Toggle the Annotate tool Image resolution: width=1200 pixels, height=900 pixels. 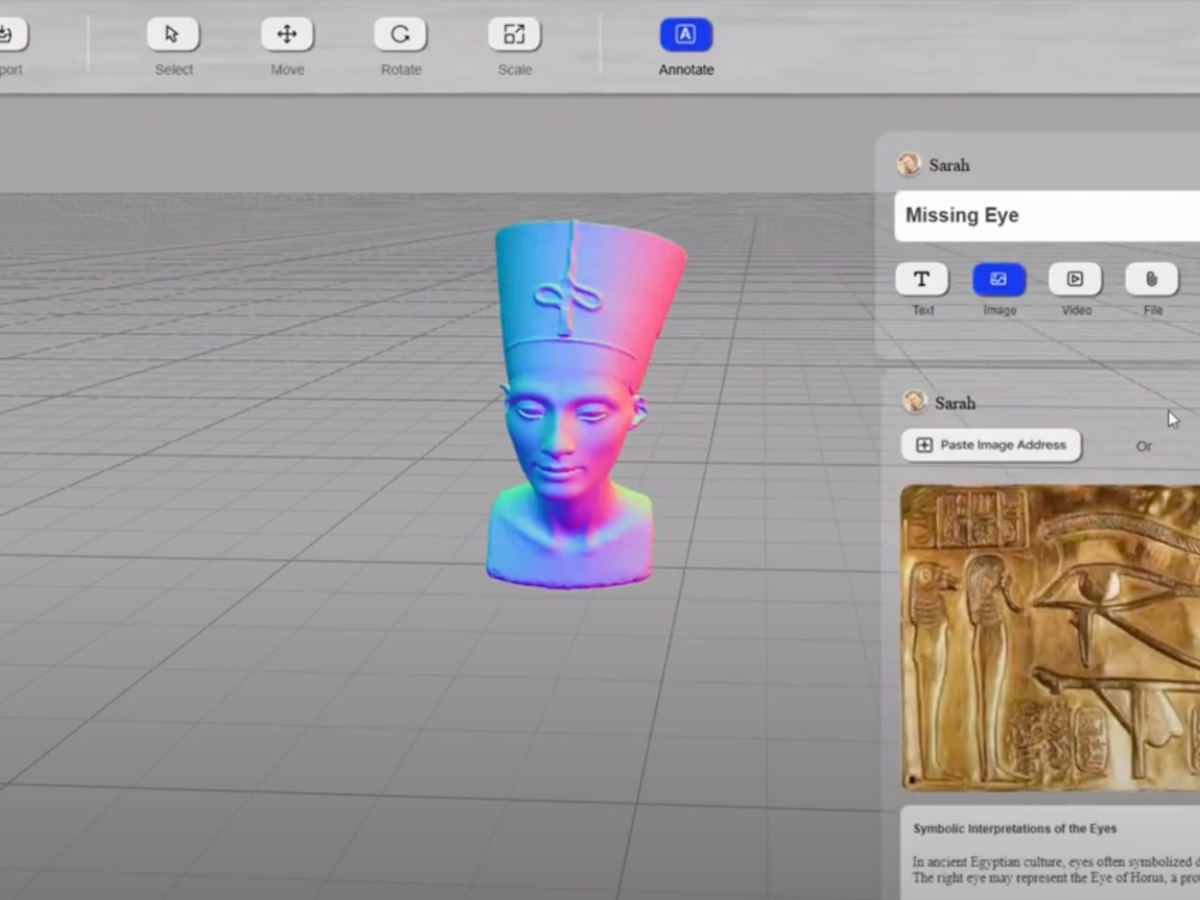(686, 35)
